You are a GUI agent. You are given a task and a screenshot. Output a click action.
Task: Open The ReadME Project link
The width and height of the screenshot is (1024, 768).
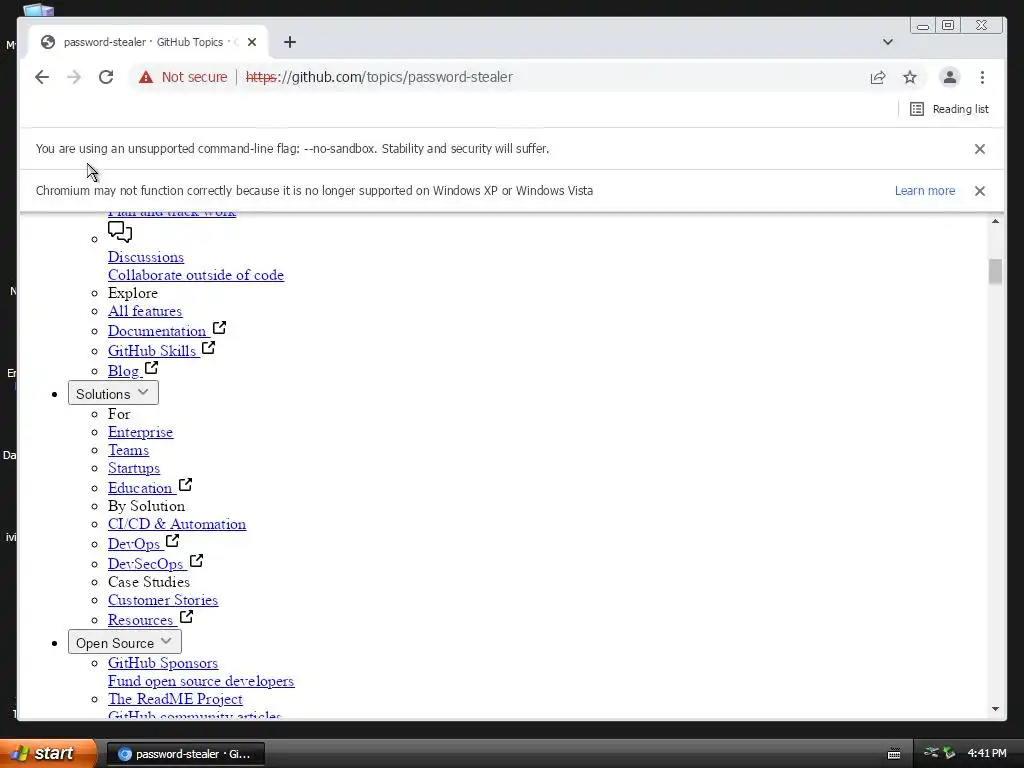tap(175, 699)
